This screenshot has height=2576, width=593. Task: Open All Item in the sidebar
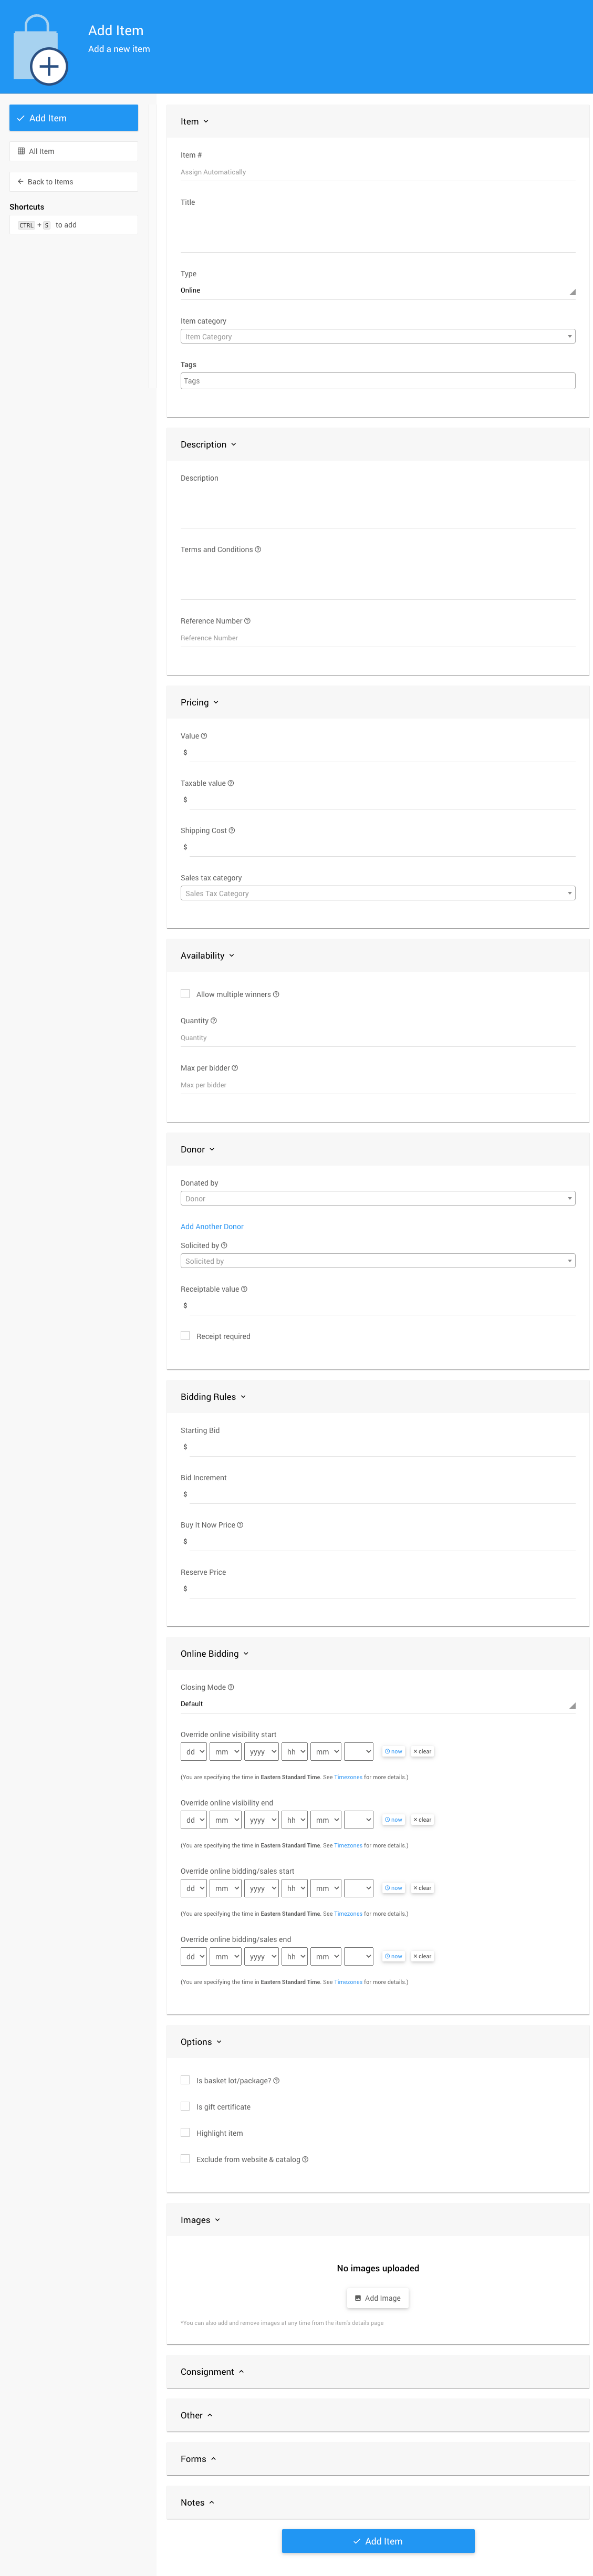[x=74, y=151]
